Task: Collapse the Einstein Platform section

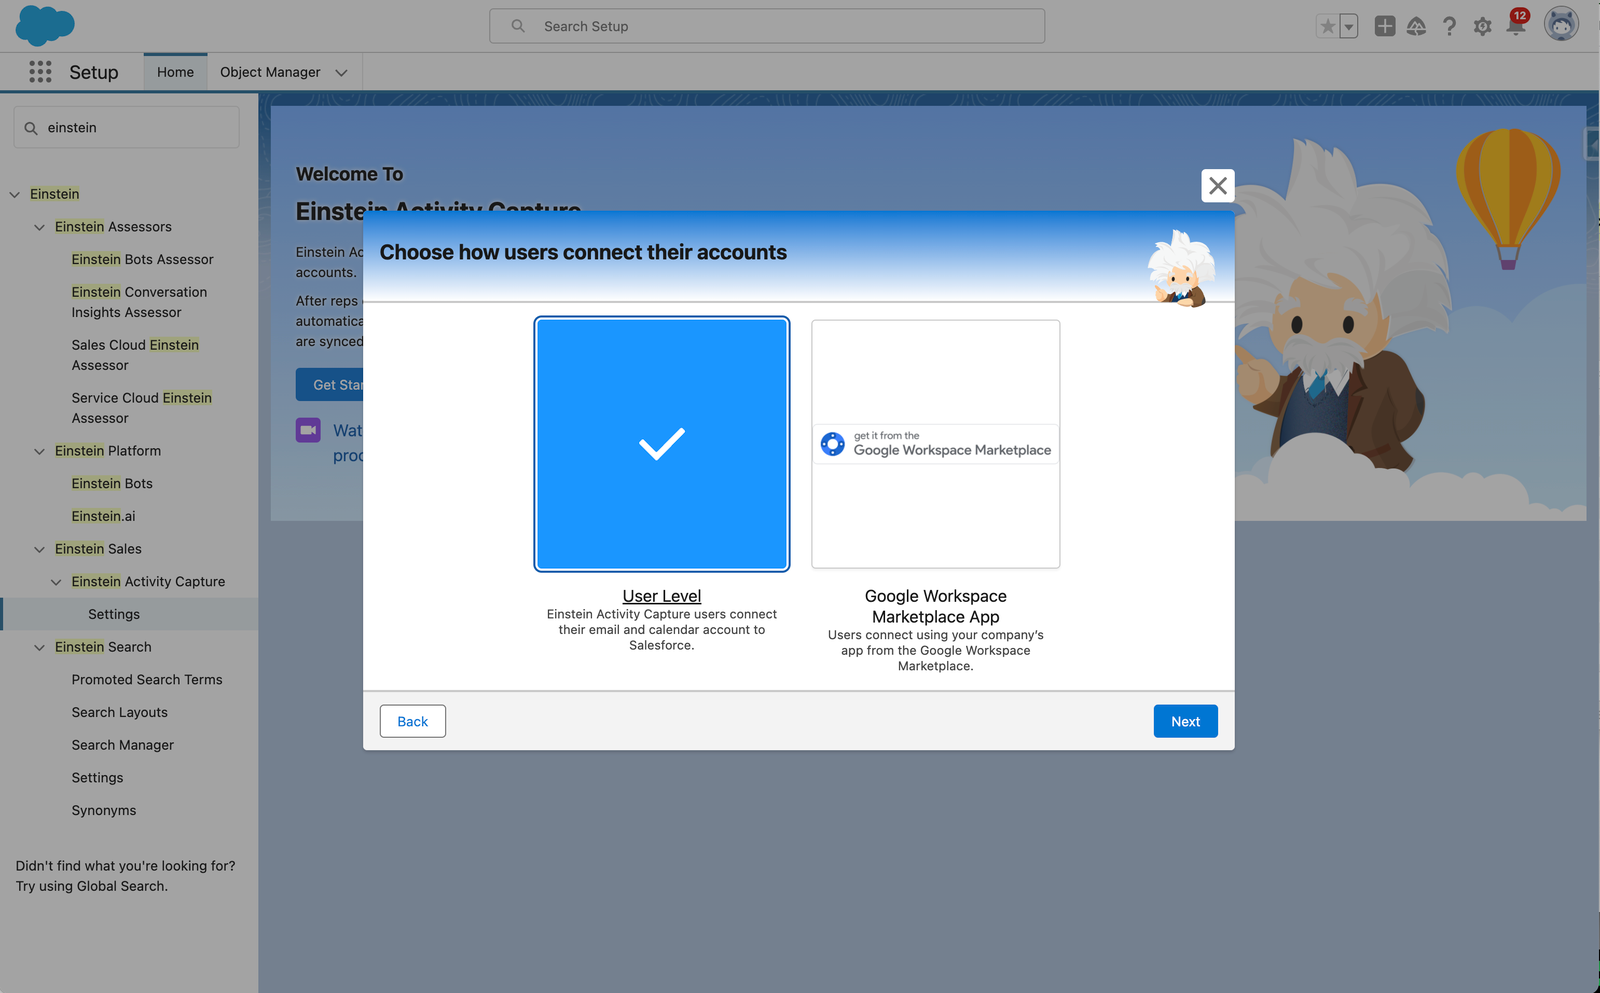Action: (x=40, y=451)
